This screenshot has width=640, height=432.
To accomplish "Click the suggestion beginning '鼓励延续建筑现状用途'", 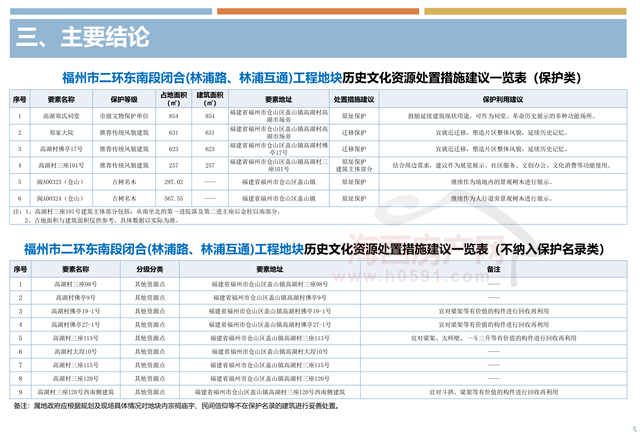I will click(502, 116).
